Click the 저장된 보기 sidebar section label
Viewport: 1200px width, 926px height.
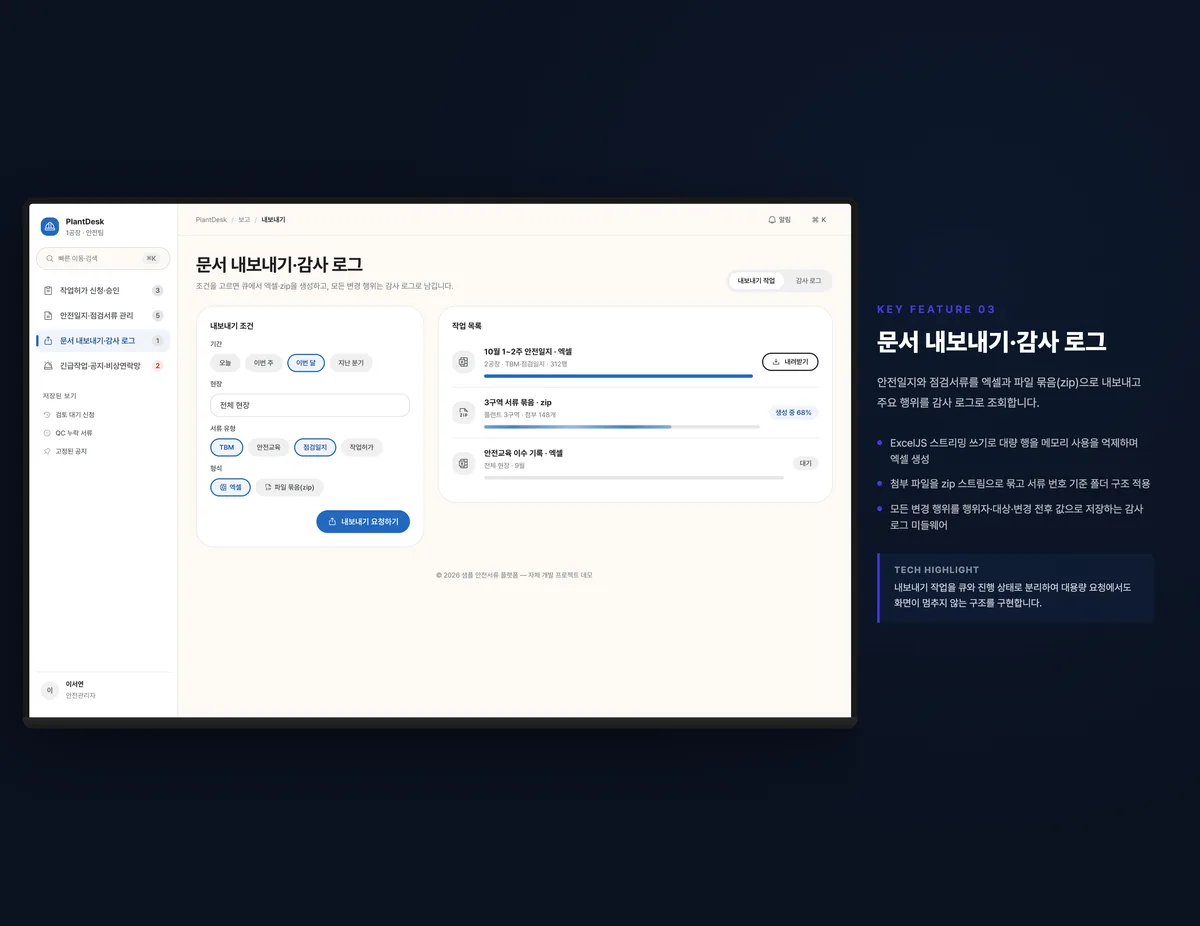click(x=60, y=396)
